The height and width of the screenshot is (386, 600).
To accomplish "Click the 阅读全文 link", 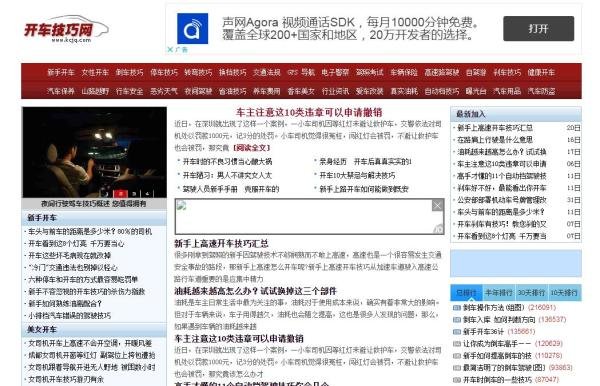I will [251, 148].
